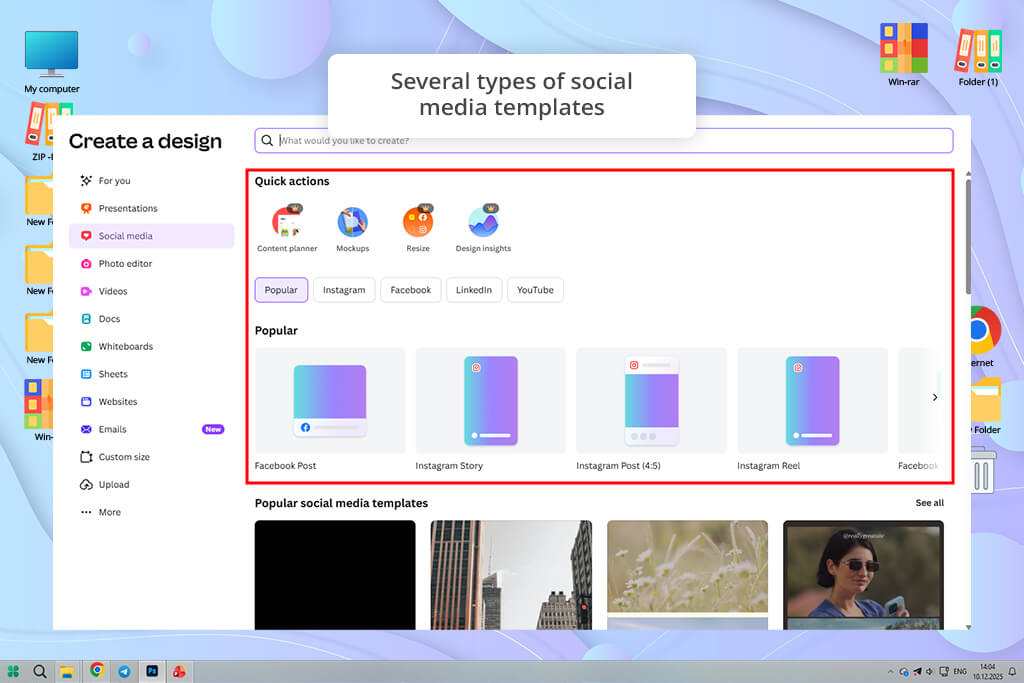Open the Emails category
1024x683 pixels.
152,429
